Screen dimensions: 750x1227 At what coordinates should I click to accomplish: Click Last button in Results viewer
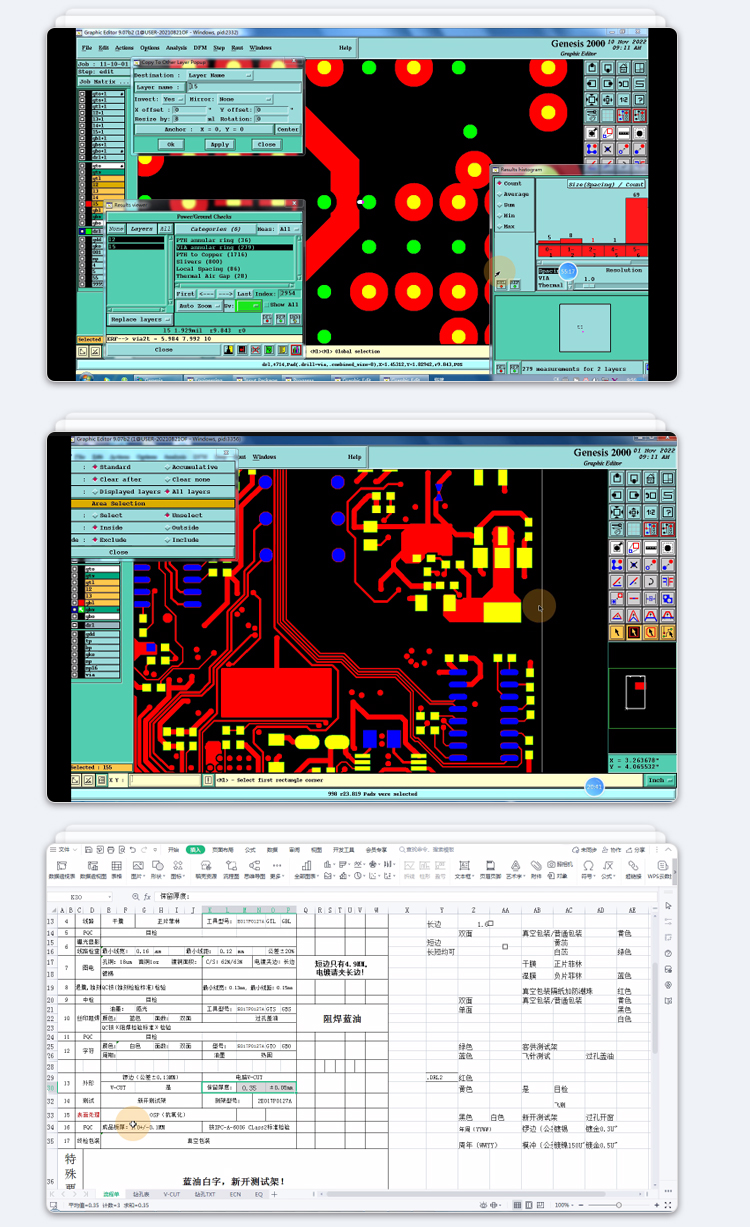pos(245,294)
